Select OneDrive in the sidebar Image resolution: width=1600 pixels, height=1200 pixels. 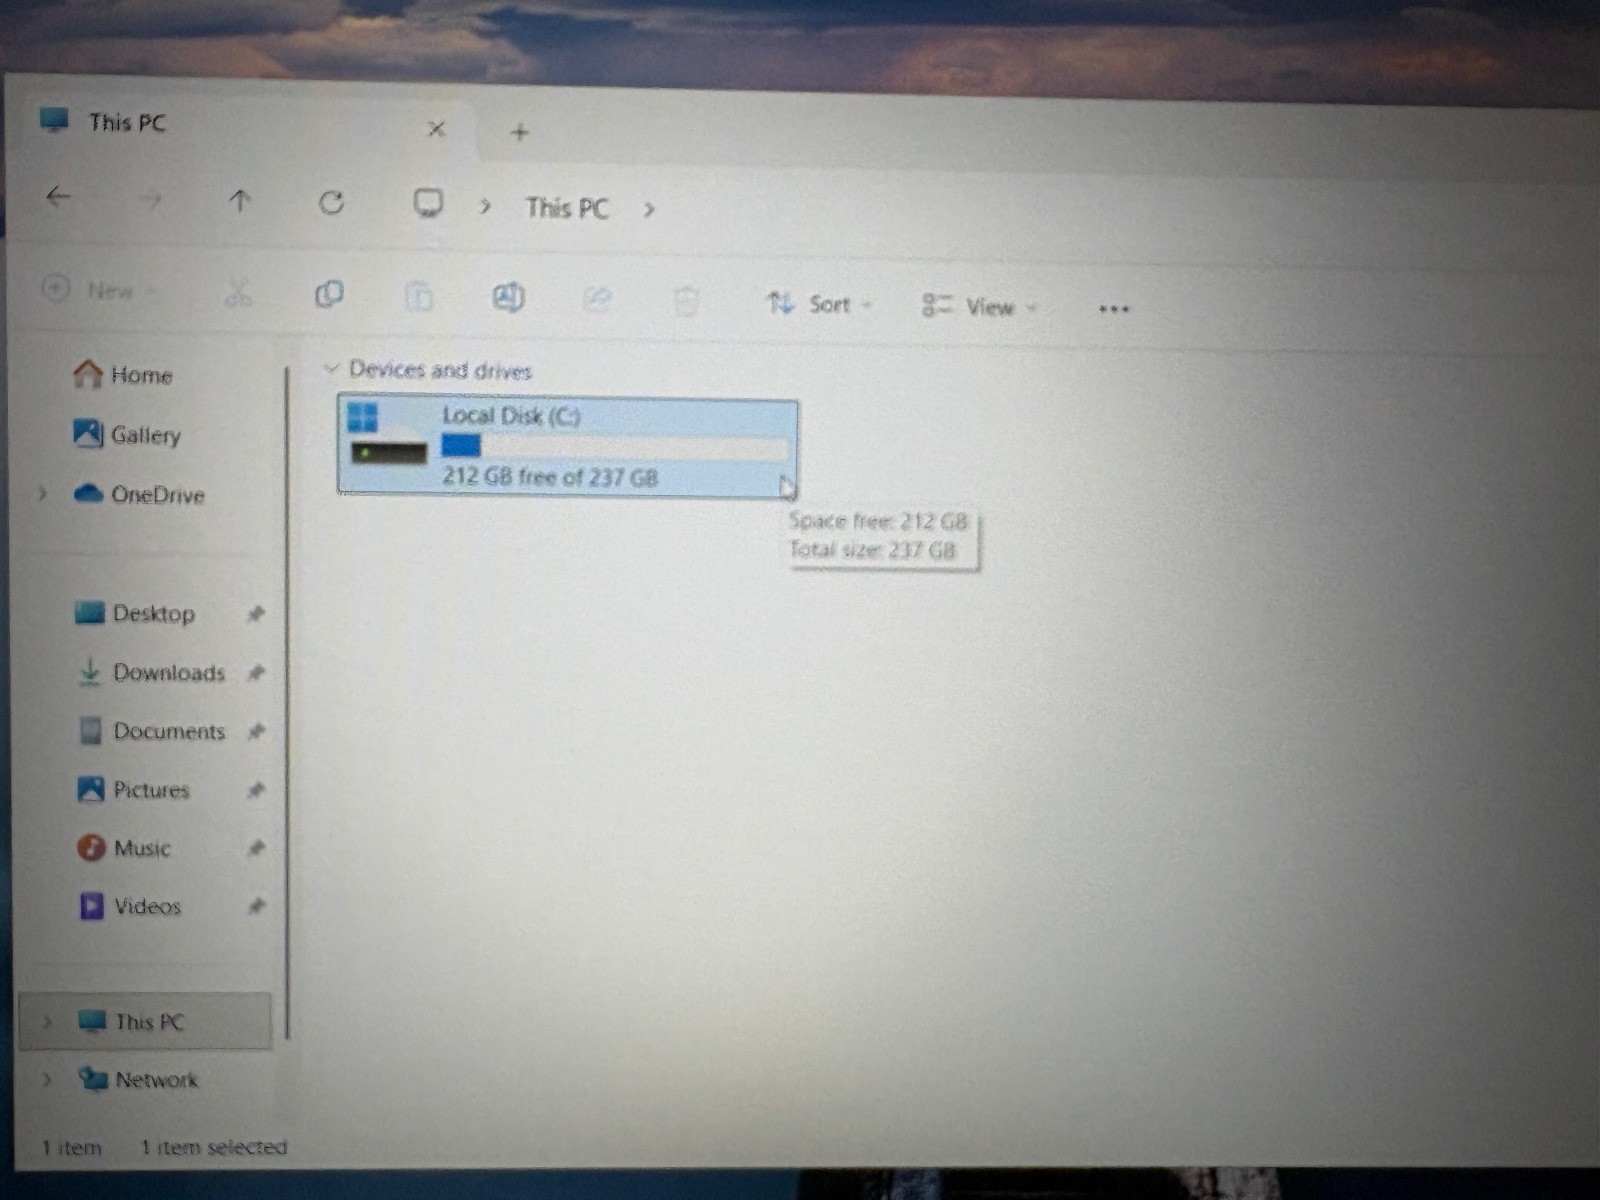pyautogui.click(x=139, y=494)
